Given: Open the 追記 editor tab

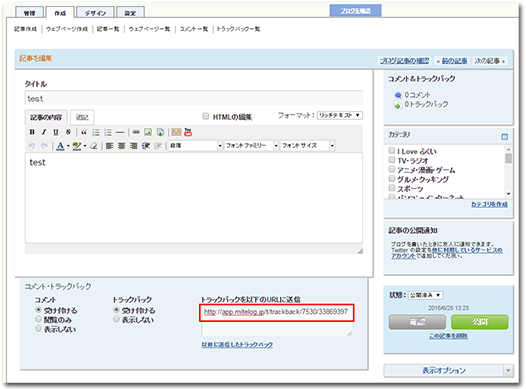Looking at the screenshot, I should tap(82, 117).
